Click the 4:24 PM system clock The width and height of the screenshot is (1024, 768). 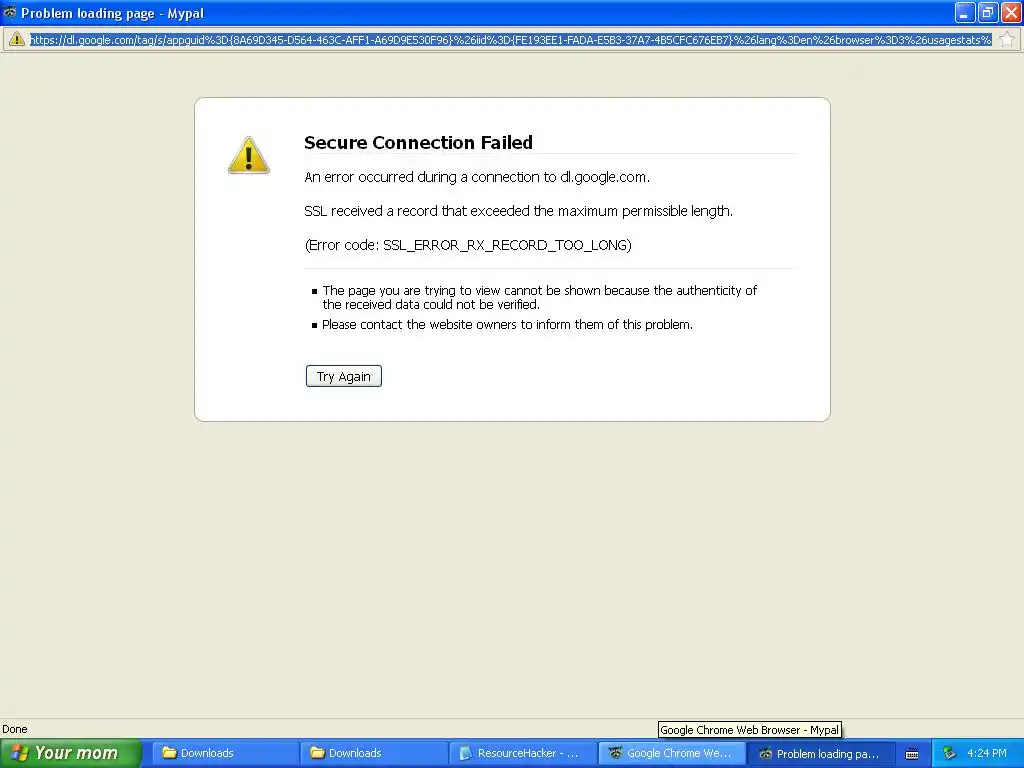point(987,753)
